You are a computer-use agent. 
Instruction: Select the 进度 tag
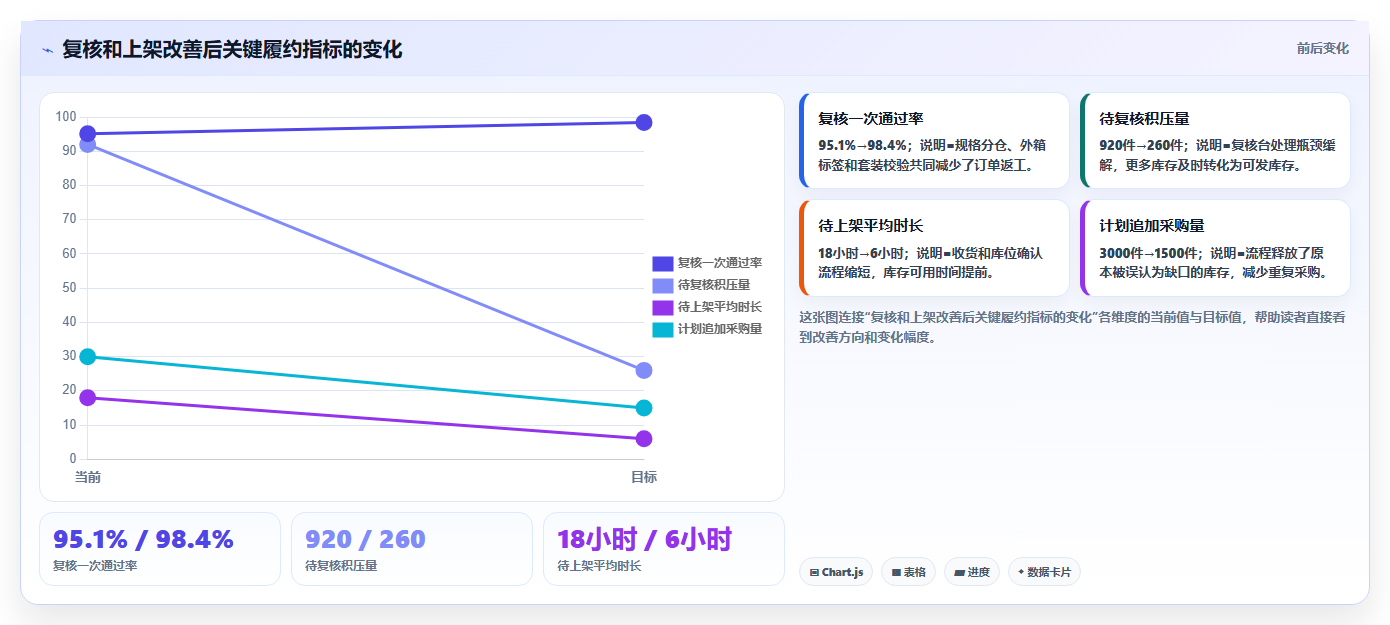click(971, 572)
